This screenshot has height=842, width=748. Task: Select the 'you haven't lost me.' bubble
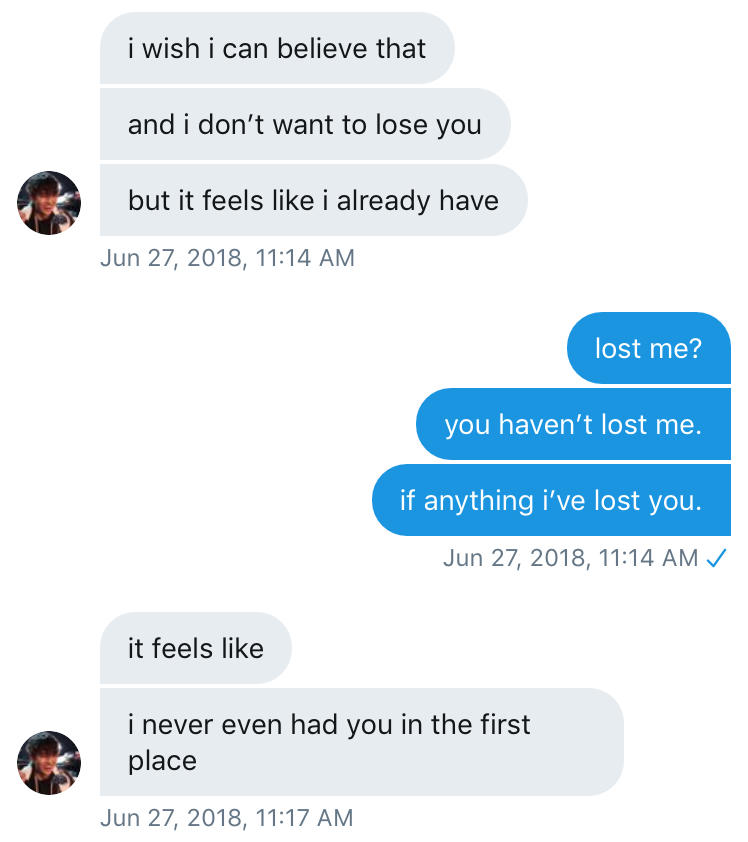point(573,424)
